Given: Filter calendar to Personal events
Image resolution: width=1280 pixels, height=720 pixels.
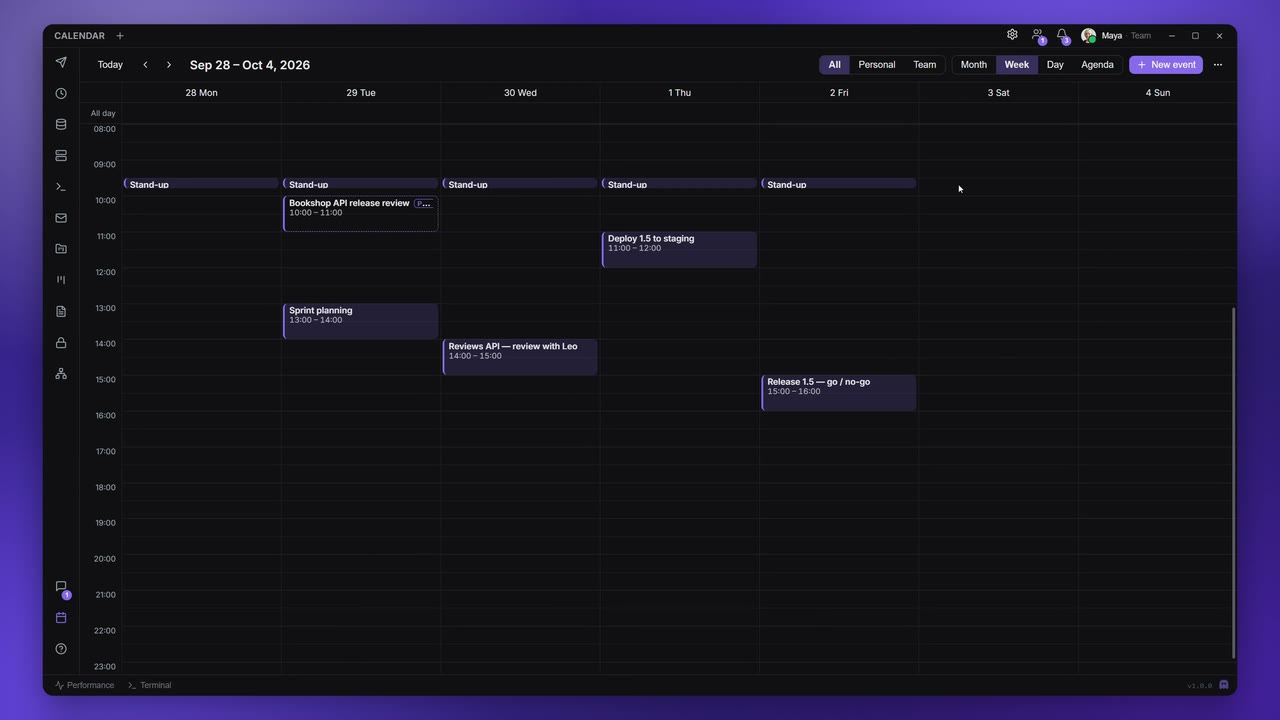Looking at the screenshot, I should click(877, 65).
